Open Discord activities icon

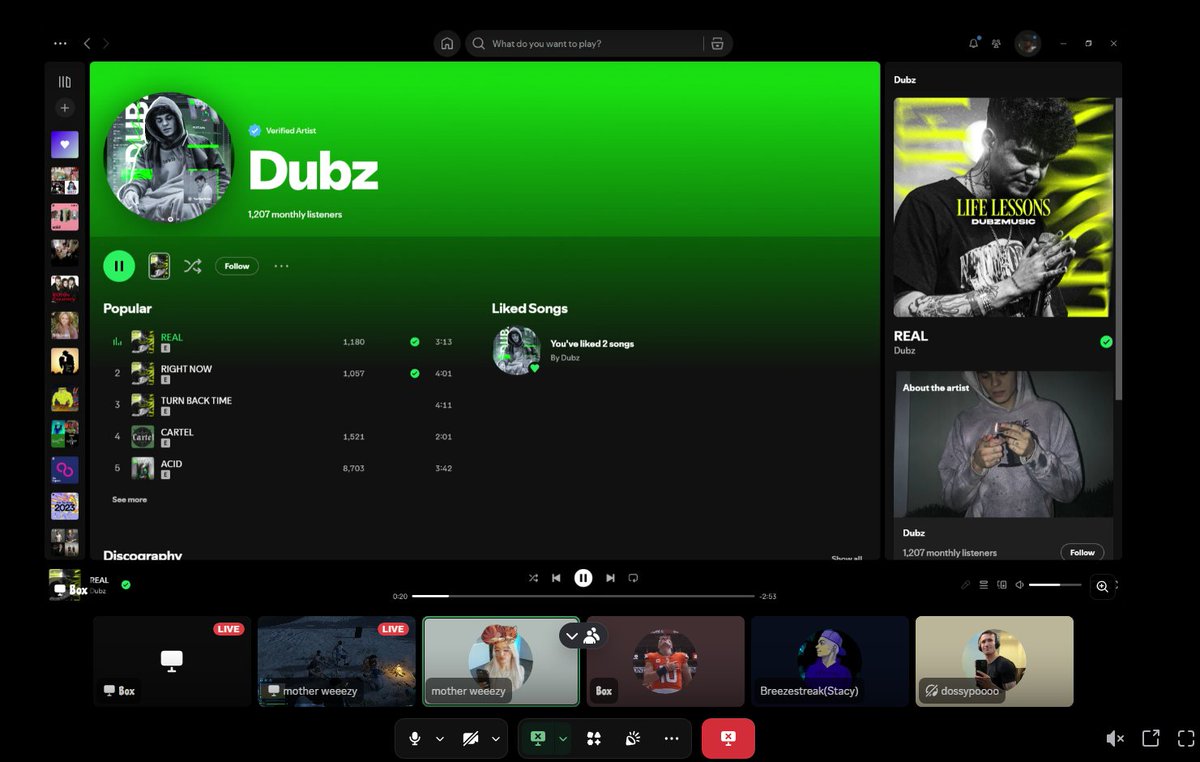click(594, 738)
